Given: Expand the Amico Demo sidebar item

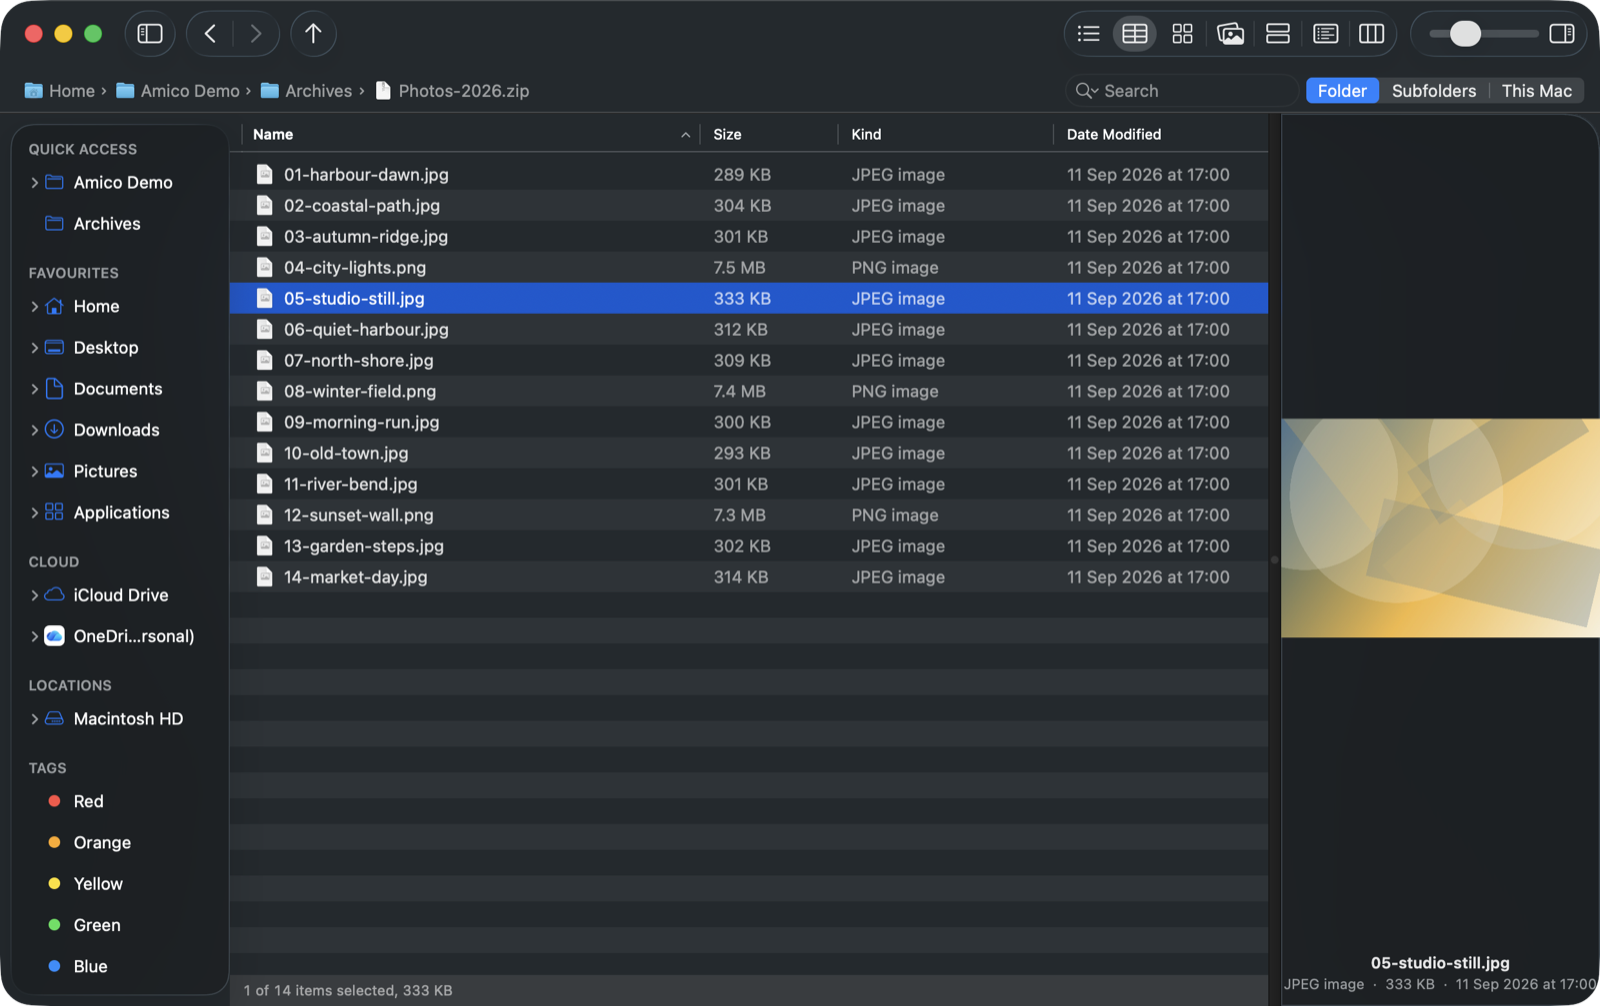Looking at the screenshot, I should 34,183.
